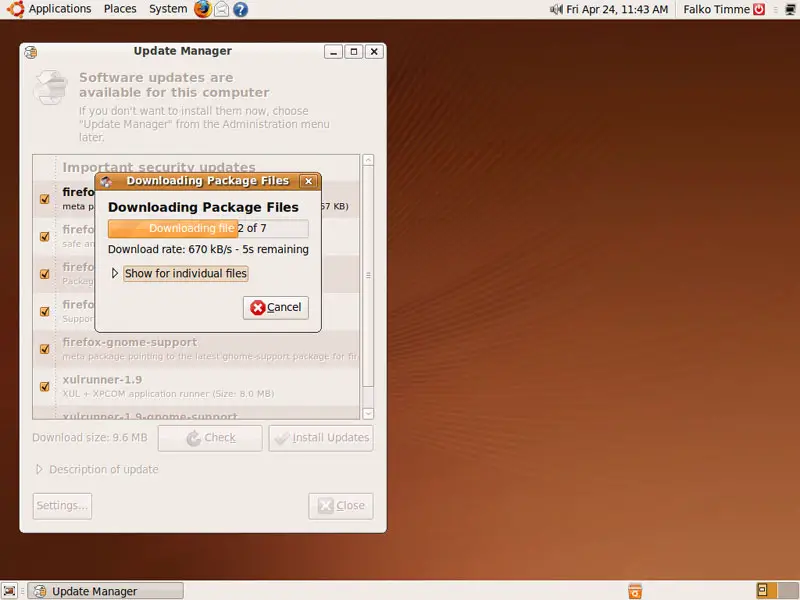
Task: Select the xulrunner-1.9 package row
Action: (x=196, y=387)
